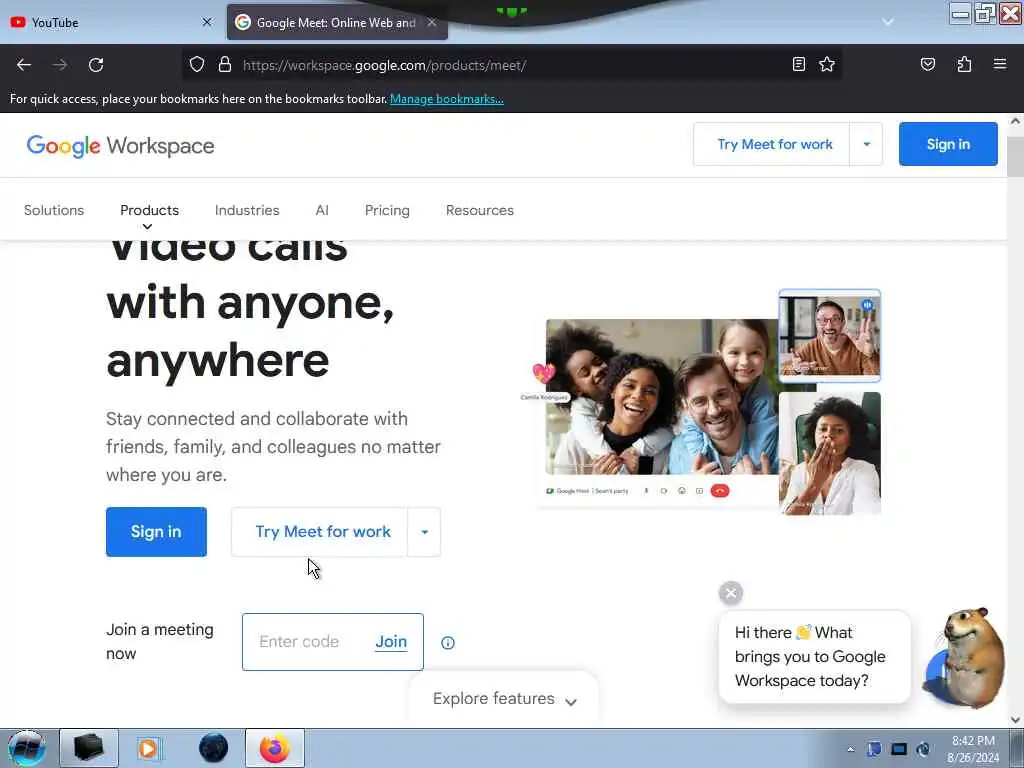Open the Solutions nav menu
The image size is (1024, 768).
tap(54, 210)
